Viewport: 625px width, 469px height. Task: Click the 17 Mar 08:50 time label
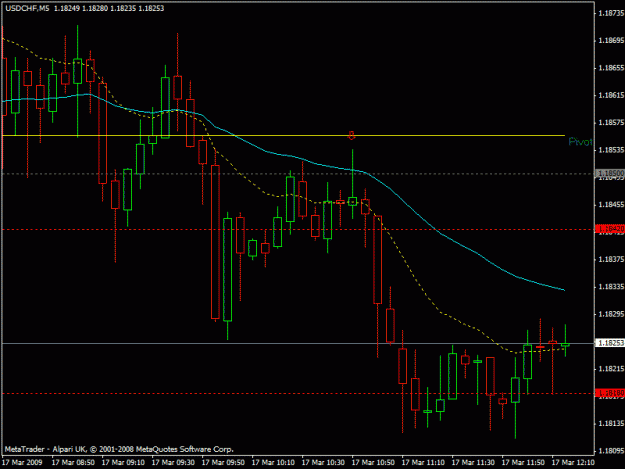(73, 463)
